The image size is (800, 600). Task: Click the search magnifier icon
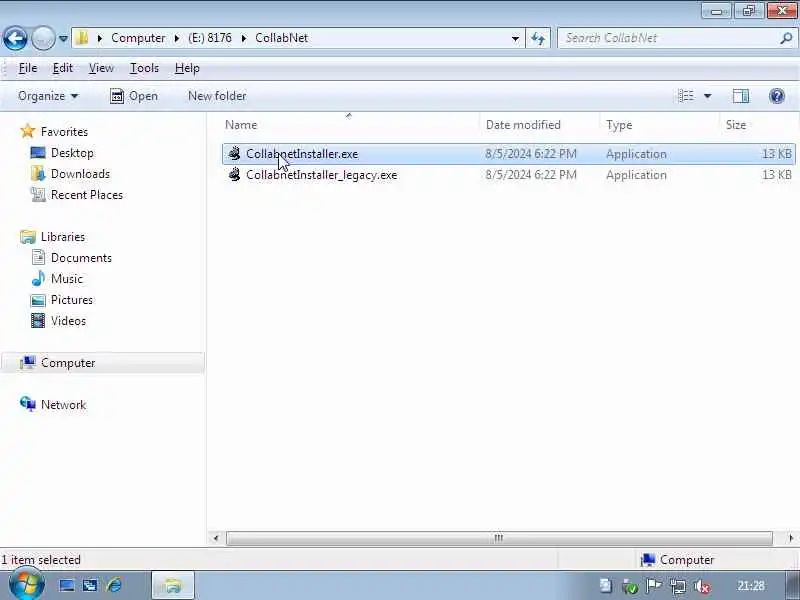pos(786,38)
